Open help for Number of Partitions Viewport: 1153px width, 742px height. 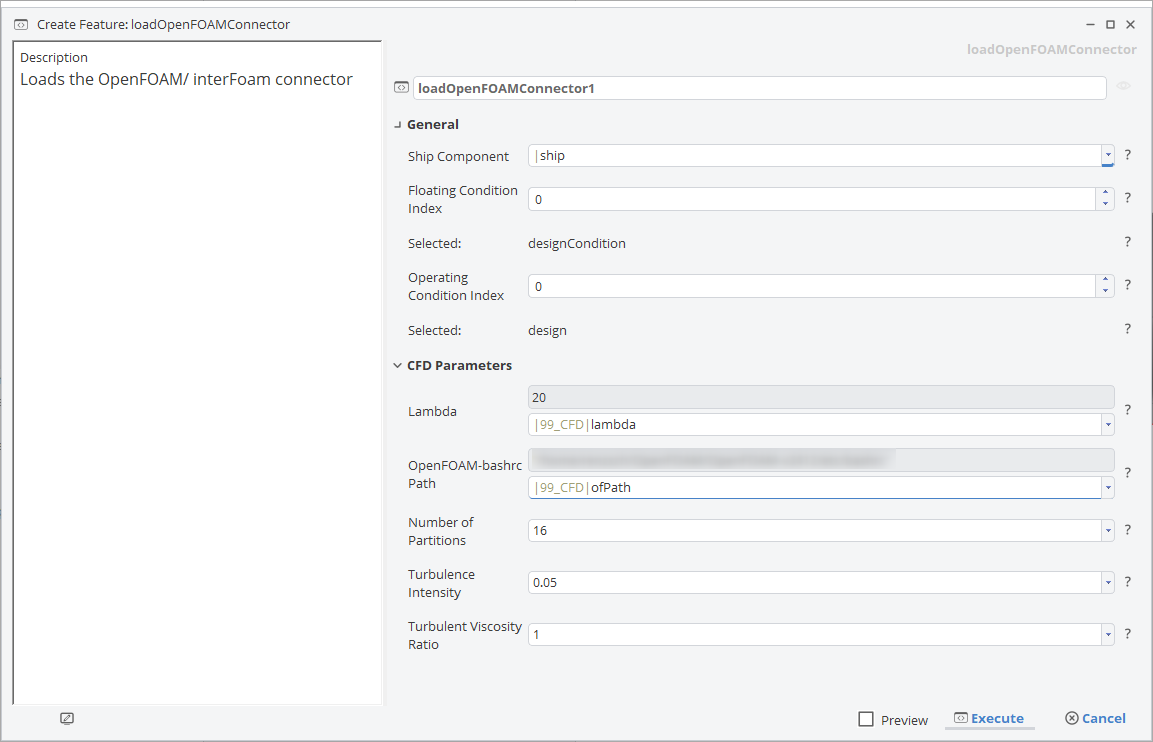pyautogui.click(x=1127, y=529)
